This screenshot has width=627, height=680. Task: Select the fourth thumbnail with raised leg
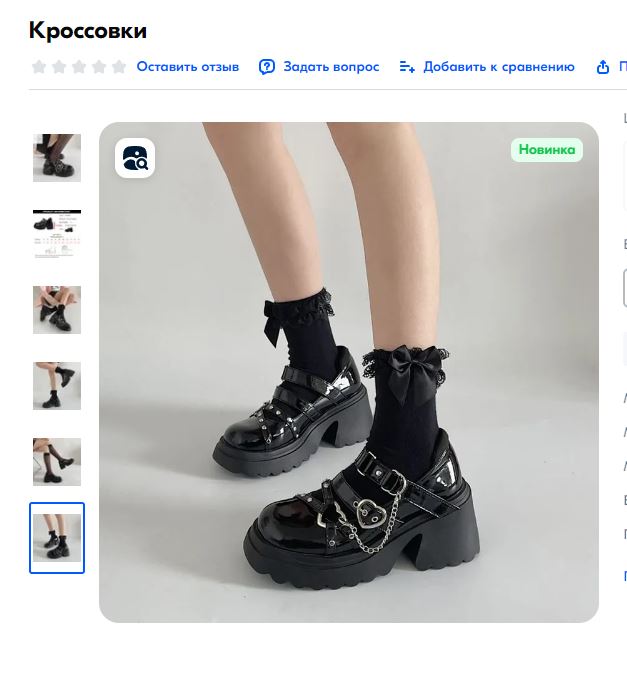(x=57, y=386)
